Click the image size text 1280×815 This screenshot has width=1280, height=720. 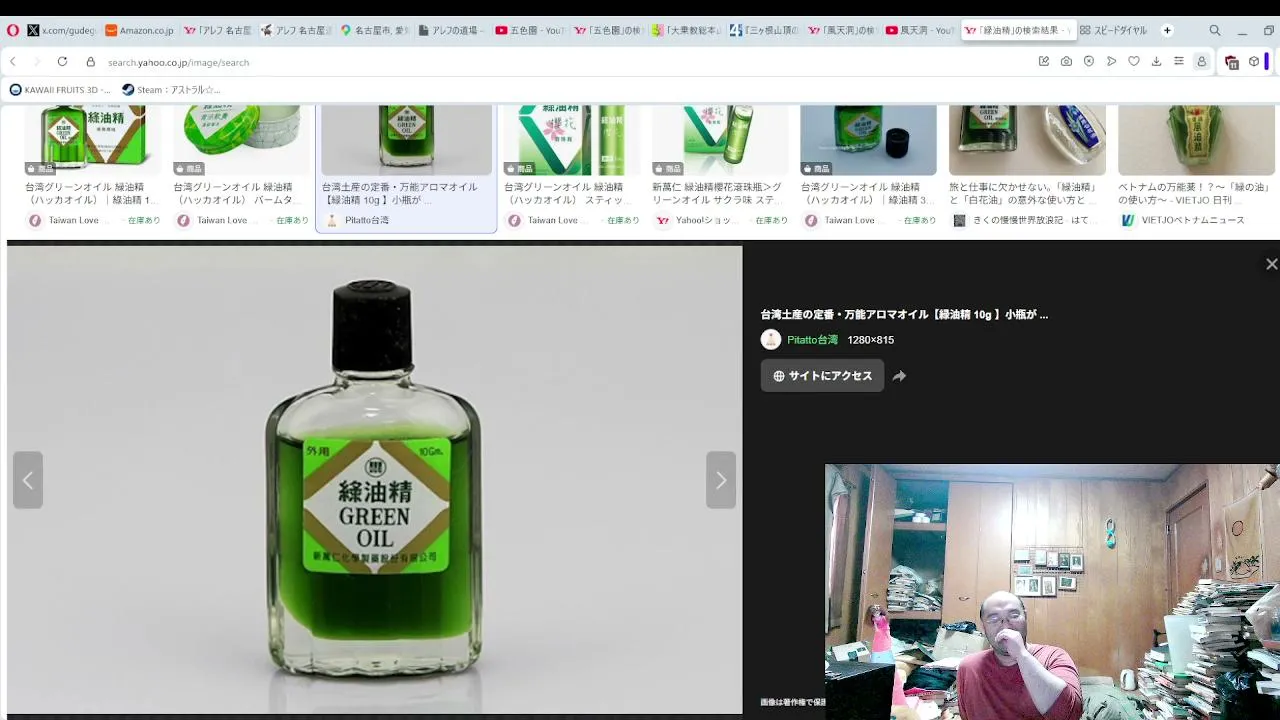(x=871, y=340)
